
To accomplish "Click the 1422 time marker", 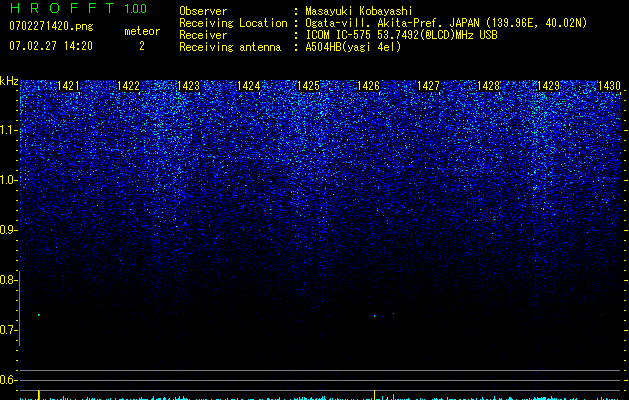I will coord(128,85).
